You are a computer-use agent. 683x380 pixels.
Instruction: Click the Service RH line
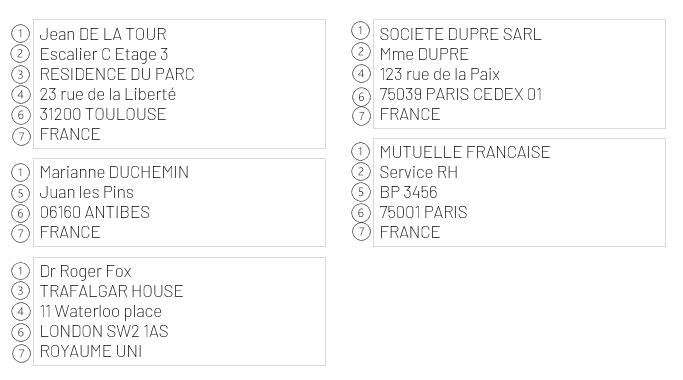(419, 172)
